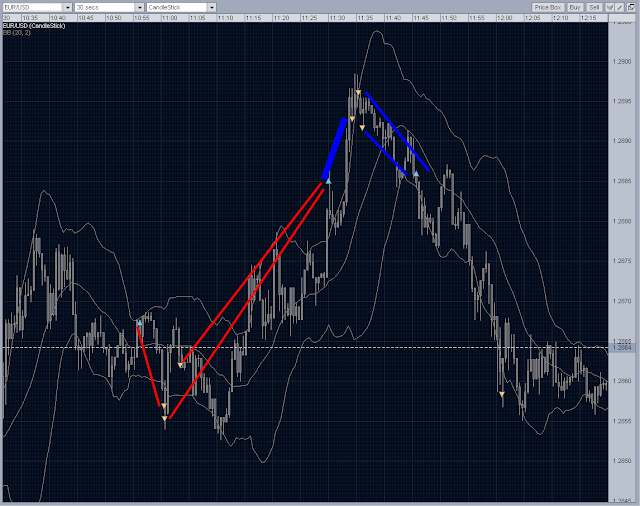Click the 1.2855 price axis label
The image size is (640, 506).
(622, 421)
